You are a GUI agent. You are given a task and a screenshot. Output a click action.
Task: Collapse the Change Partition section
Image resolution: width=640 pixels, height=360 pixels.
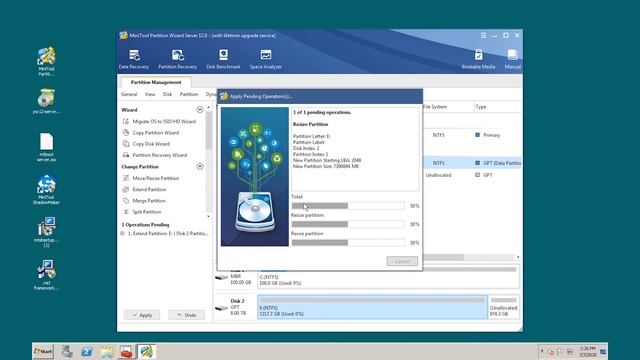(x=200, y=167)
